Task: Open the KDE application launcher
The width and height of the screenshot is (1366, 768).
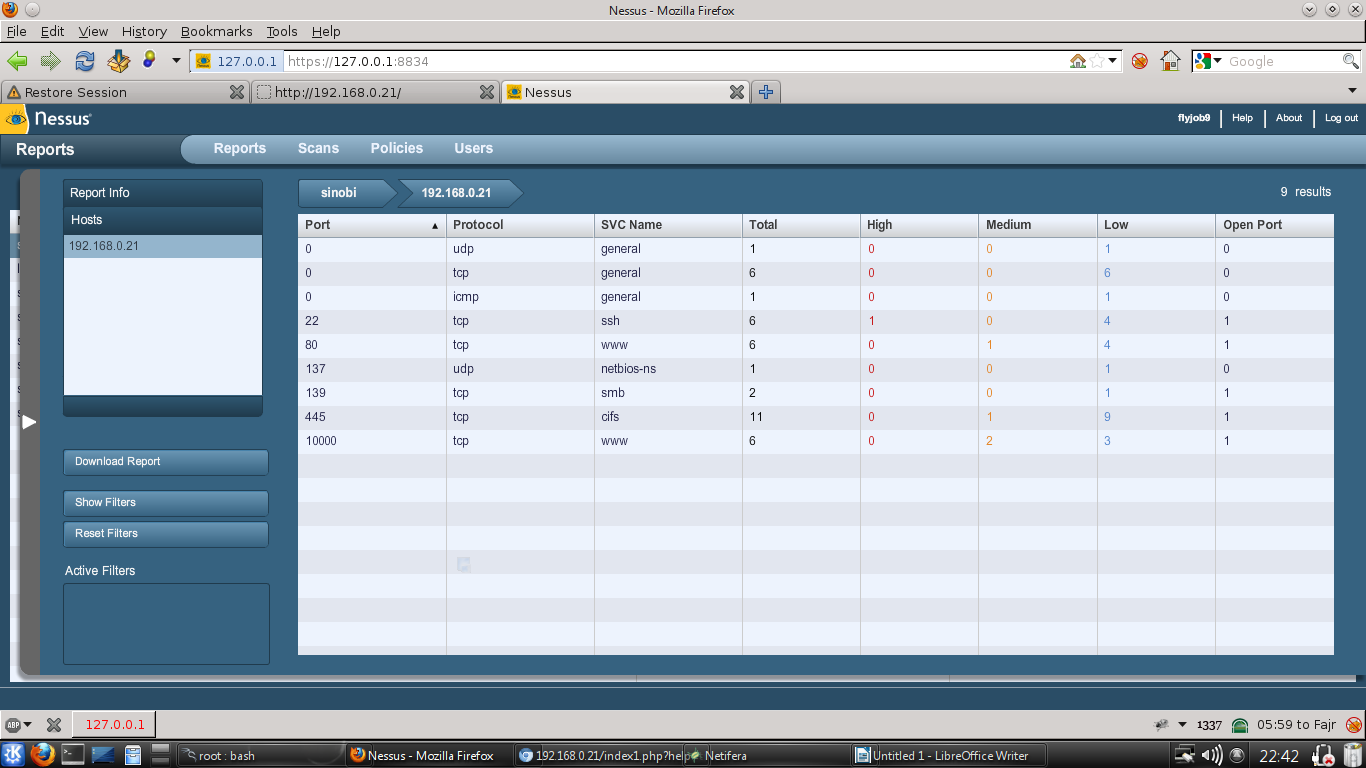Action: (14, 755)
